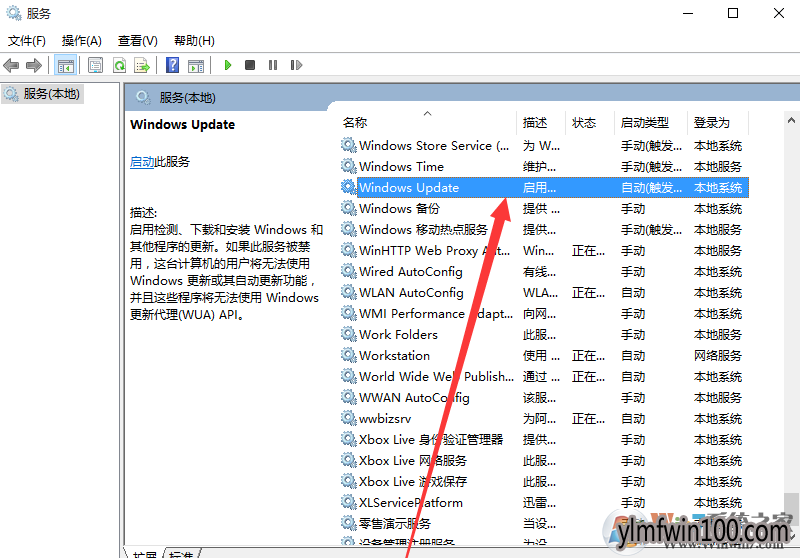Image resolution: width=800 pixels, height=558 pixels.
Task: Select the WLAN AutoConfig service
Action: (x=544, y=293)
